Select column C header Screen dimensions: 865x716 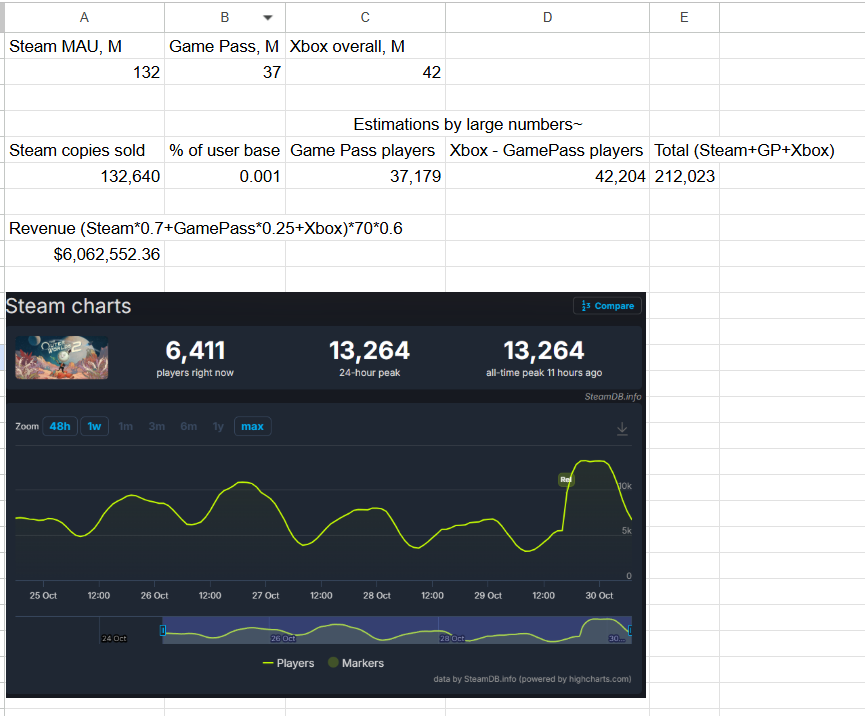(x=365, y=18)
